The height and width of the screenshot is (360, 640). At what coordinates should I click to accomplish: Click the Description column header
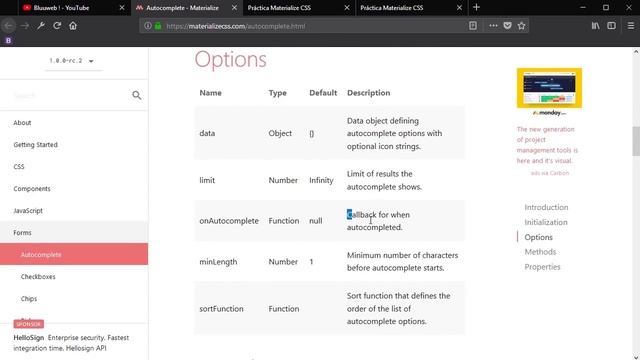(369, 93)
